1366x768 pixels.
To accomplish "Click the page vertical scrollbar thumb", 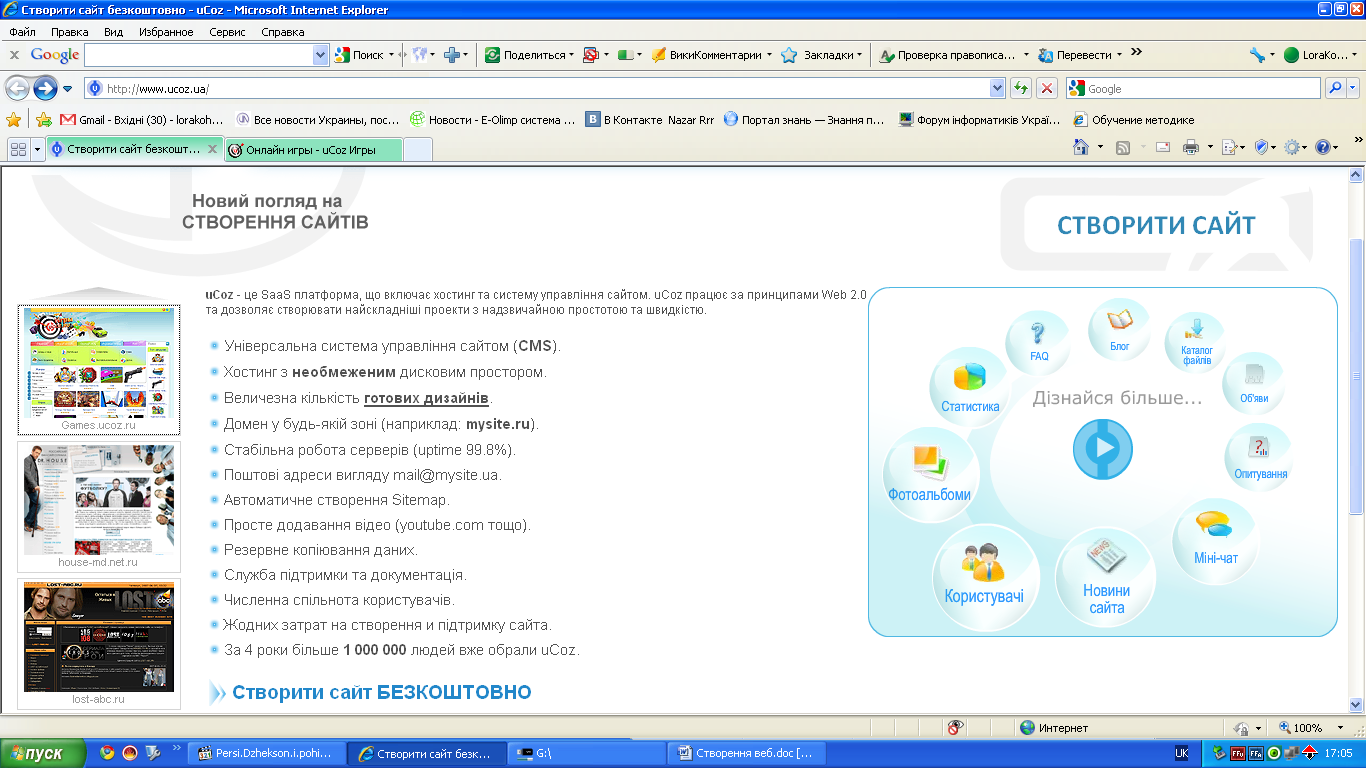I will point(1356,377).
